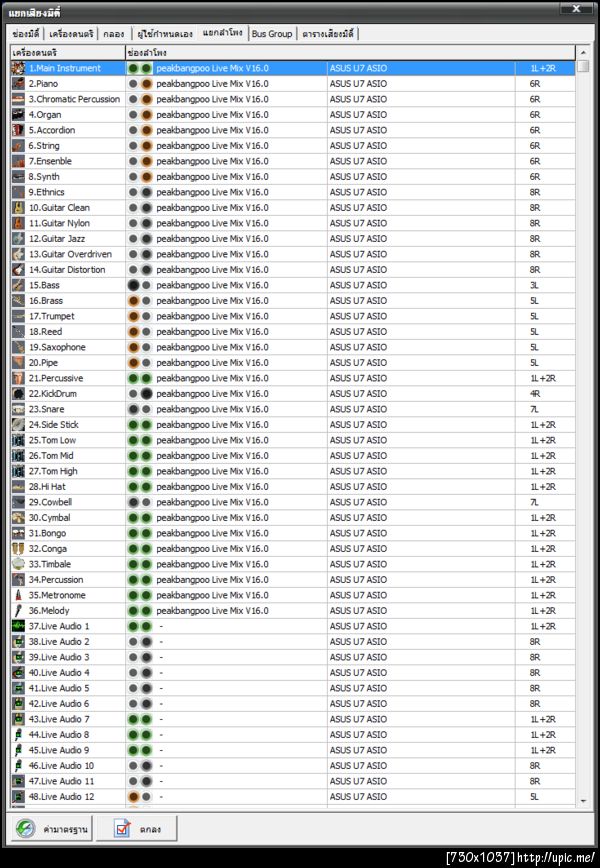600x868 pixels.
Task: Select the KickDrum icon
Action: click(x=18, y=394)
